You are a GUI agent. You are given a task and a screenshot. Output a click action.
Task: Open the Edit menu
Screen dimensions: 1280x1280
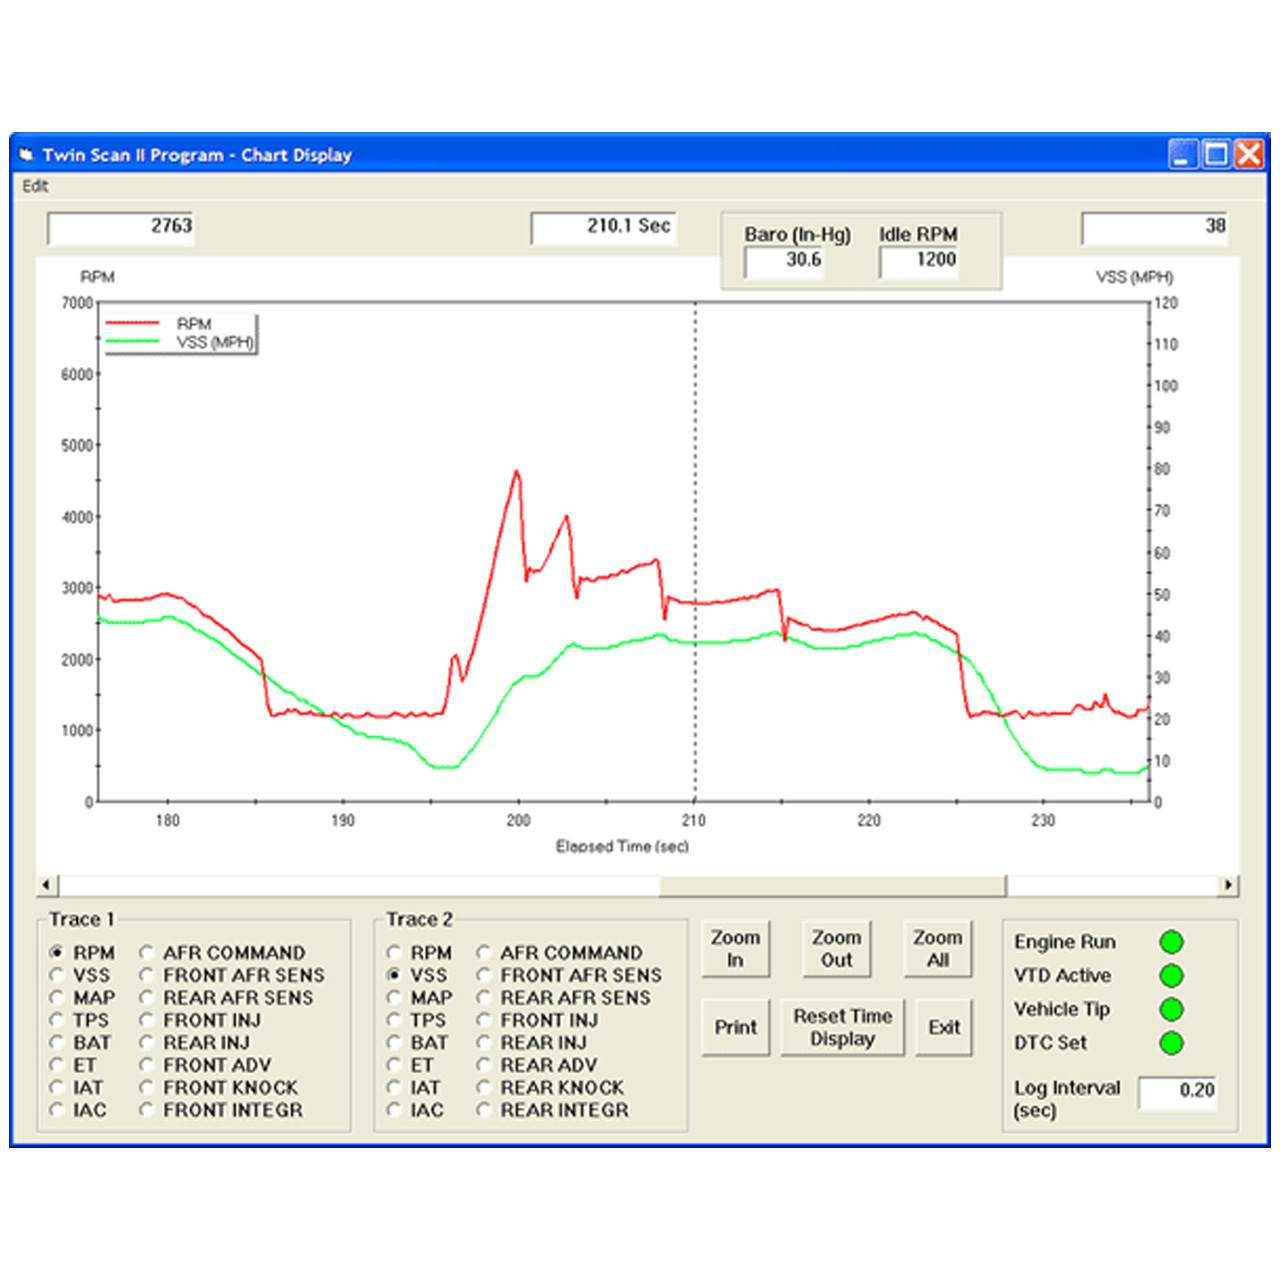point(35,186)
